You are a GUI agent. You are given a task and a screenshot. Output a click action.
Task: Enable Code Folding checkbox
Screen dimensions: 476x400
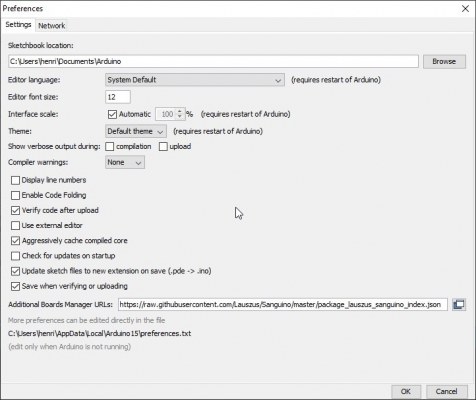[x=15, y=195]
